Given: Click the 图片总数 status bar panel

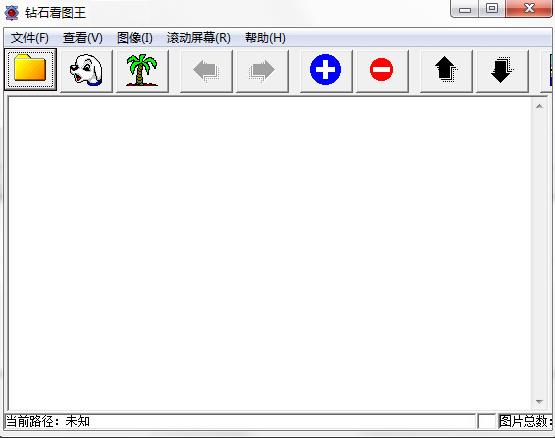Looking at the screenshot, I should click(x=526, y=421).
